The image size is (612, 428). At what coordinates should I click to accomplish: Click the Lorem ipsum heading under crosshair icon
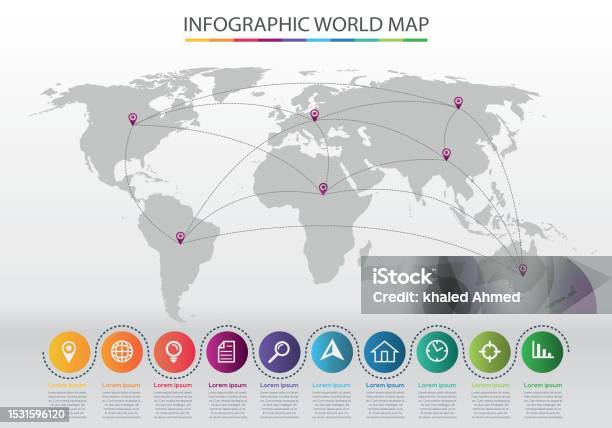tap(490, 385)
